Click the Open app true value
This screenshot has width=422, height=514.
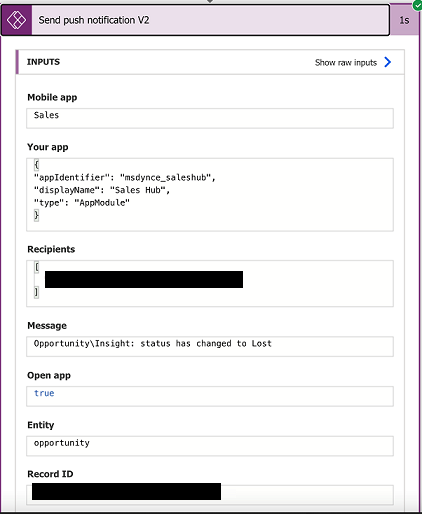(x=44, y=393)
